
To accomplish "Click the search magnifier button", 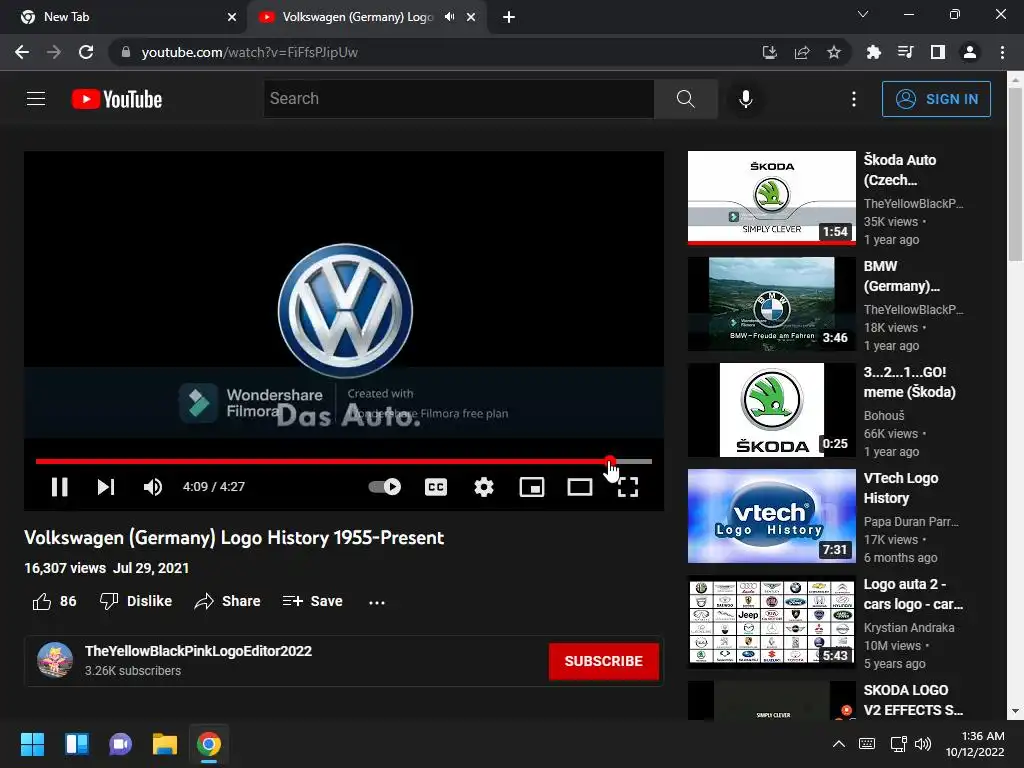I will tap(685, 99).
